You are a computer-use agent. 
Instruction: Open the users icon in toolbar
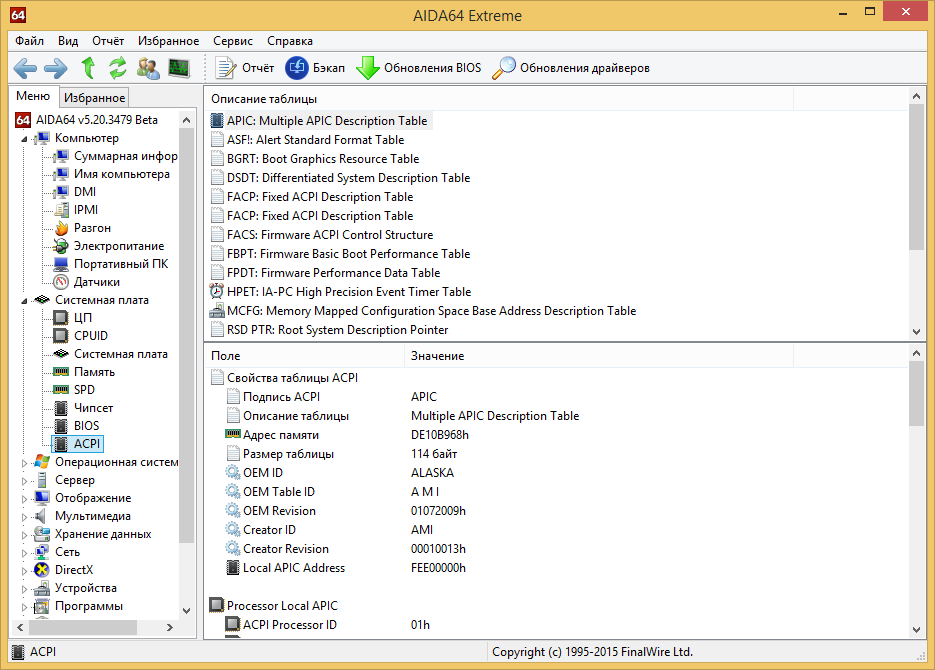click(148, 68)
